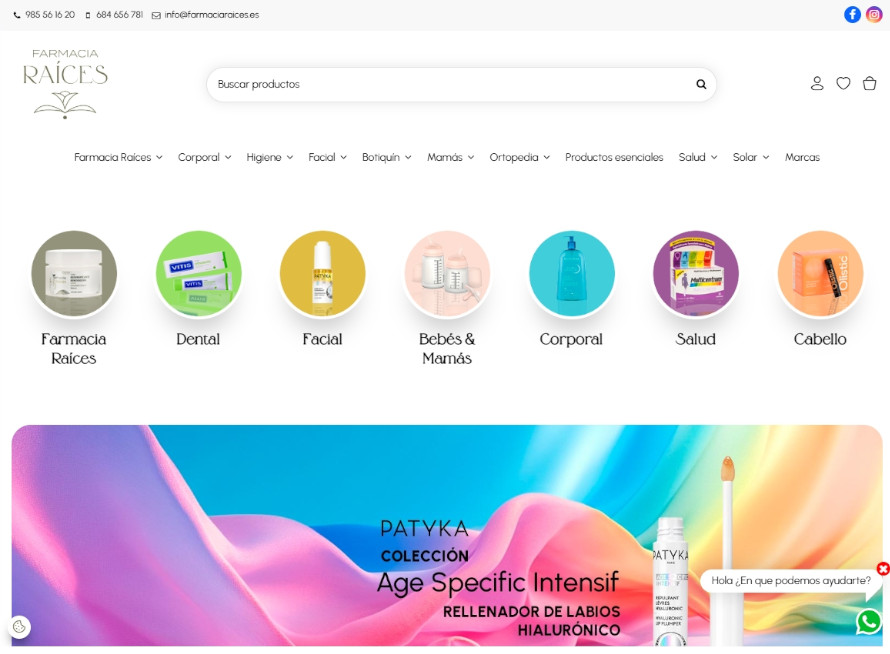Open the user account icon
The height and width of the screenshot is (654, 890).
pos(817,84)
